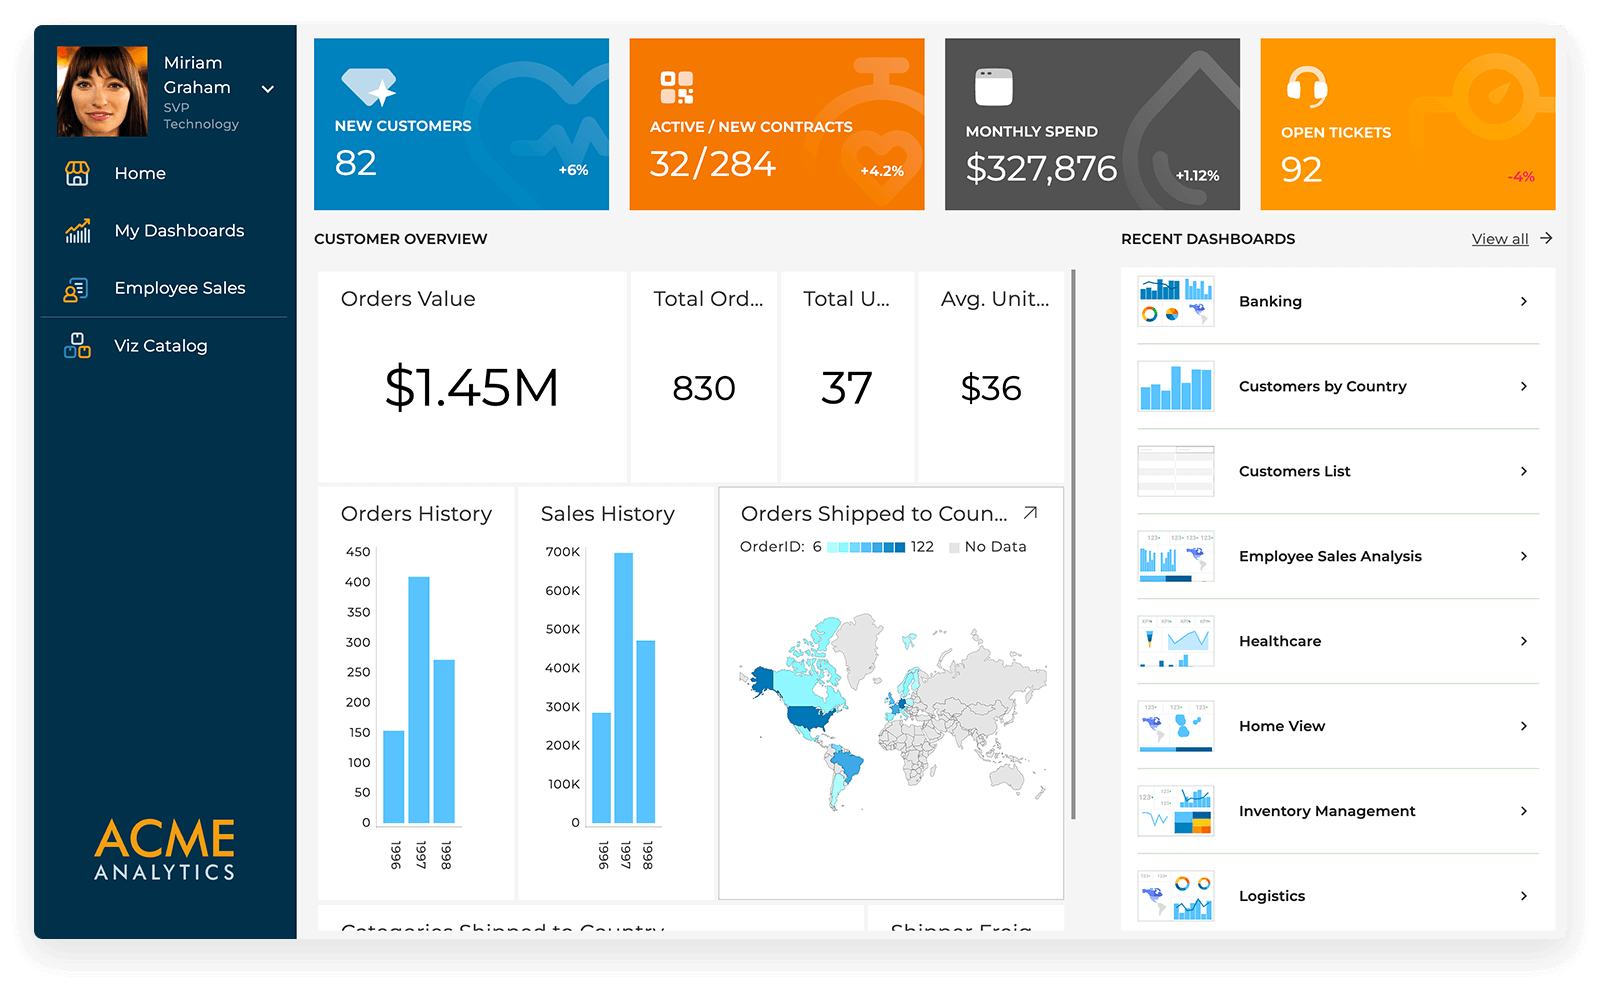This screenshot has width=1600, height=994.
Task: Click the My Dashboards chart icon
Action: pyautogui.click(x=77, y=231)
